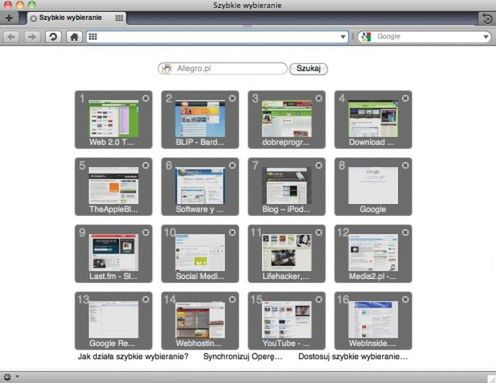Remove speed dial 3 dobreprogr...
The width and height of the screenshot is (496, 383).
pos(319,98)
